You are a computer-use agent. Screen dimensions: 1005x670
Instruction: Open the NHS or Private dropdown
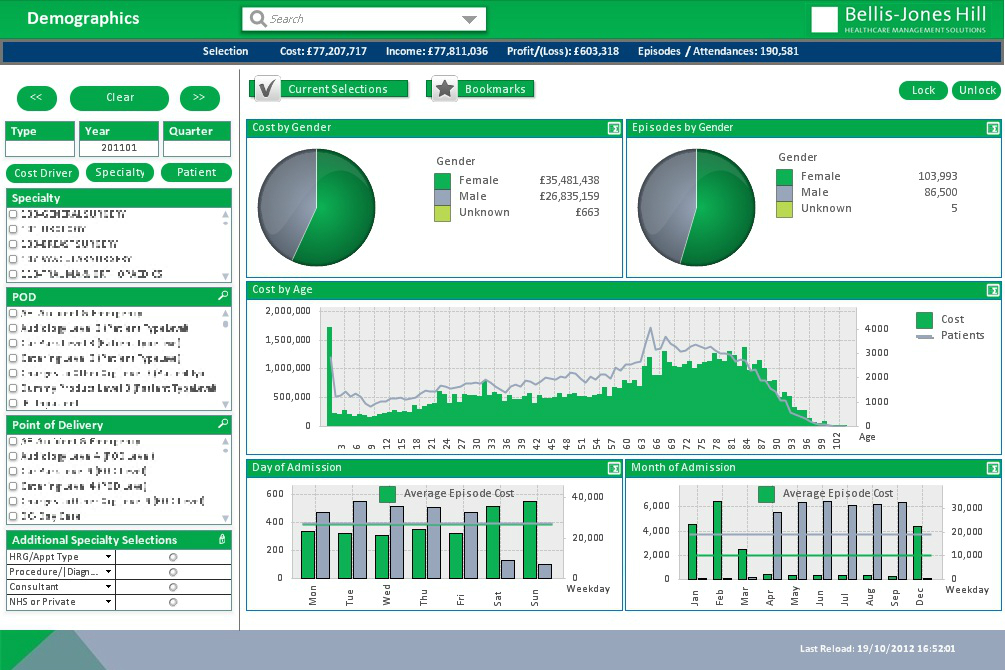[x=108, y=602]
